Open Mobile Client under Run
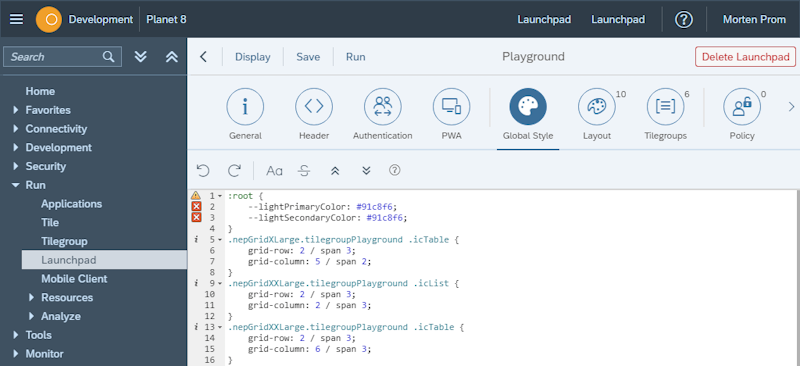This screenshot has width=800, height=366. pos(74,279)
